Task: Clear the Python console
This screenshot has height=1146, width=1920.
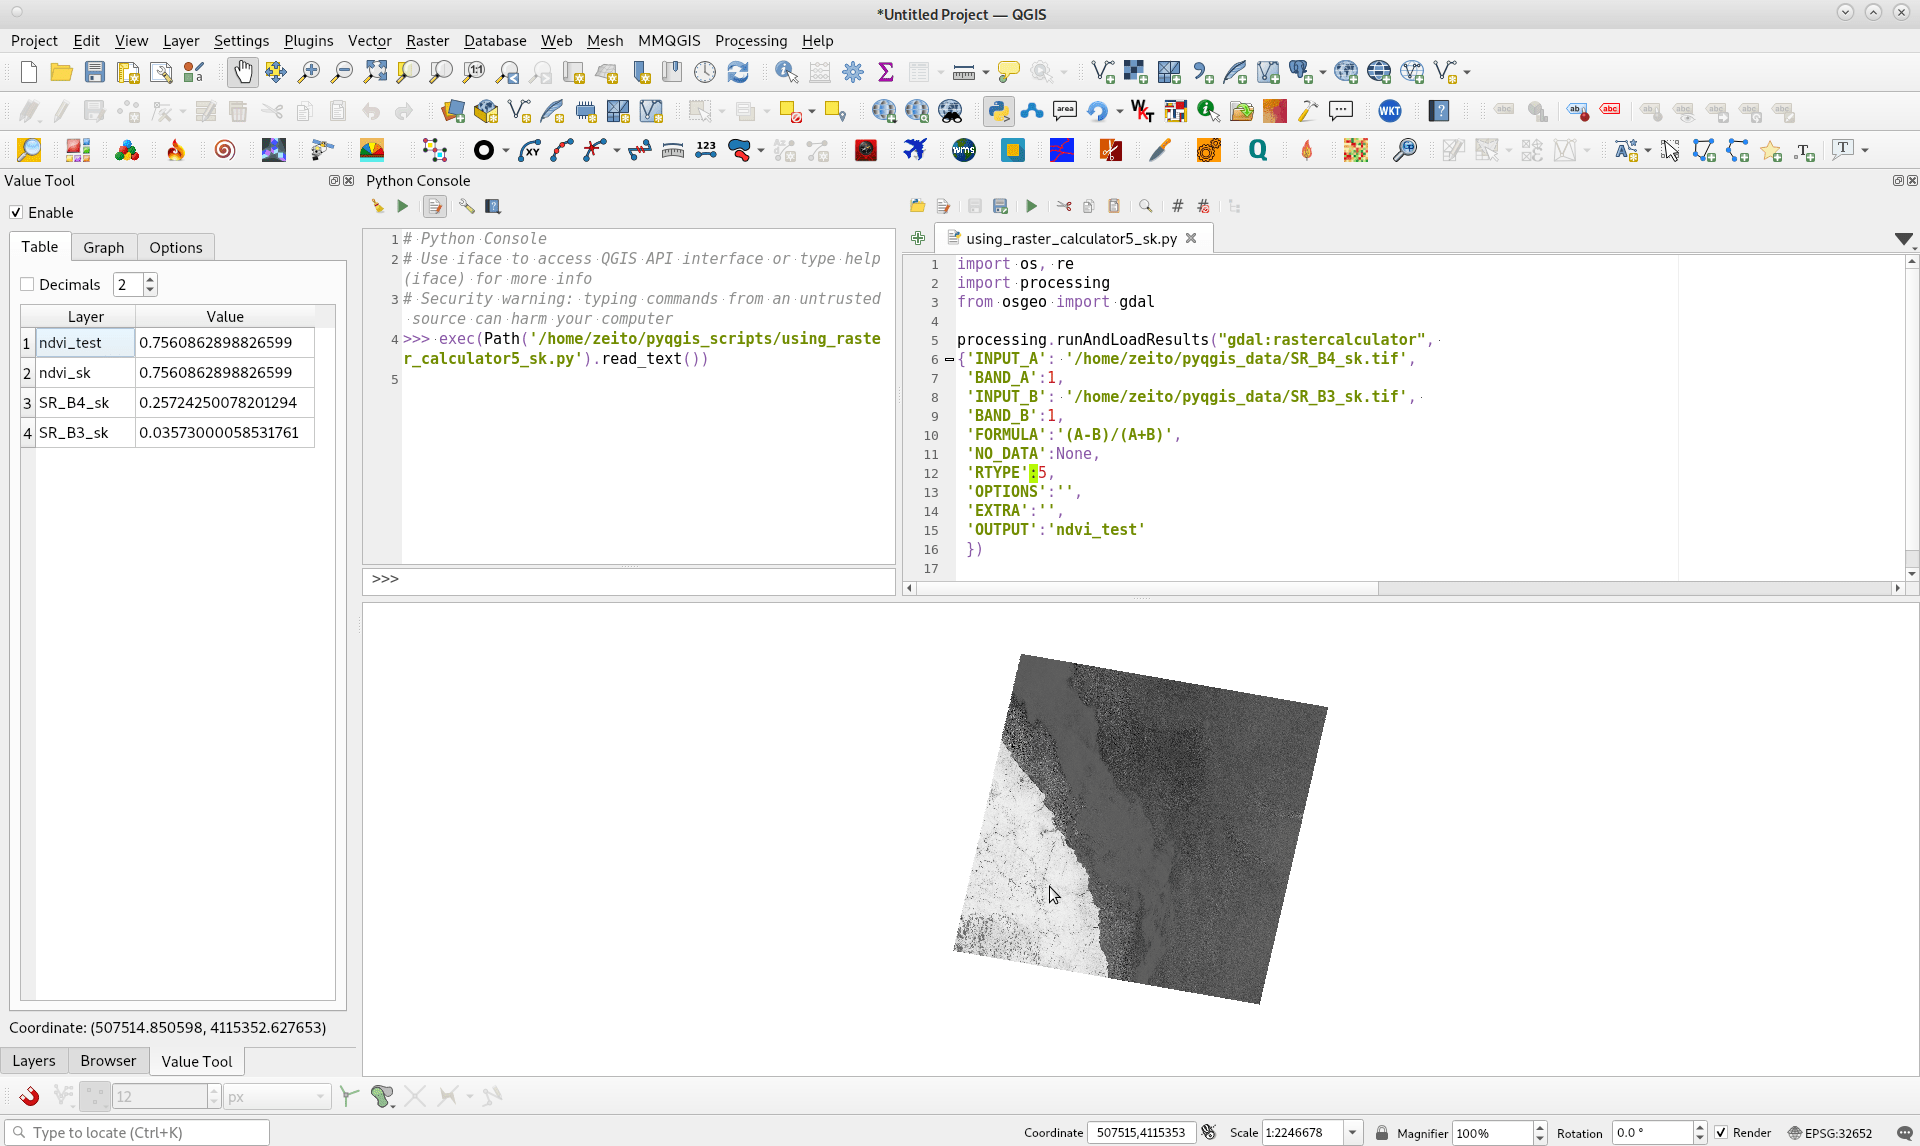Action: point(377,206)
